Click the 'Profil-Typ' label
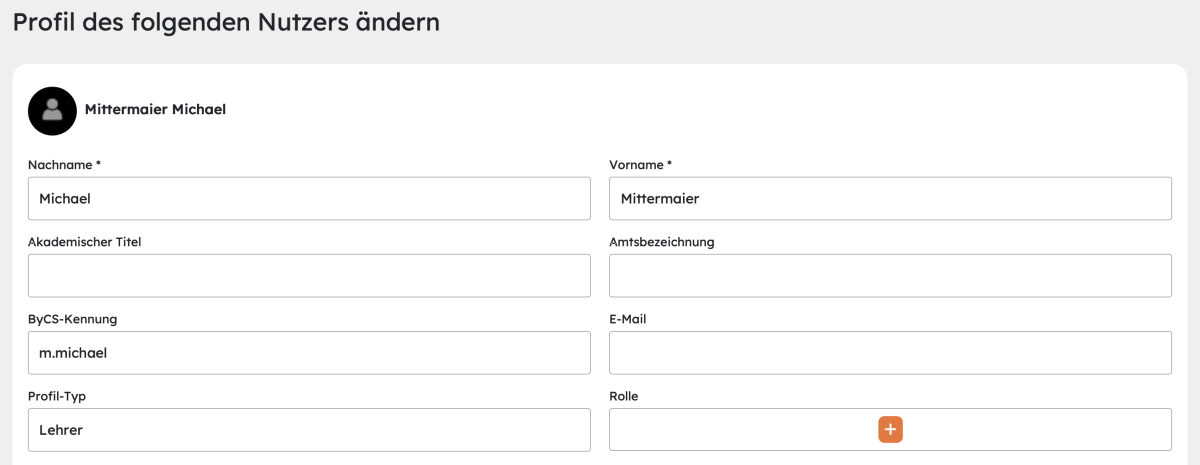 (x=57, y=396)
